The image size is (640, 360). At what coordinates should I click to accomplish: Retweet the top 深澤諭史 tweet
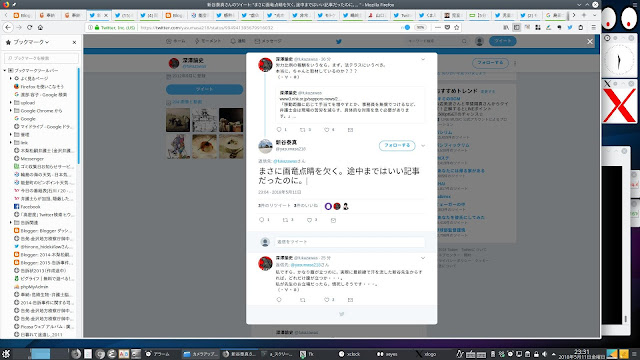pyautogui.click(x=303, y=130)
